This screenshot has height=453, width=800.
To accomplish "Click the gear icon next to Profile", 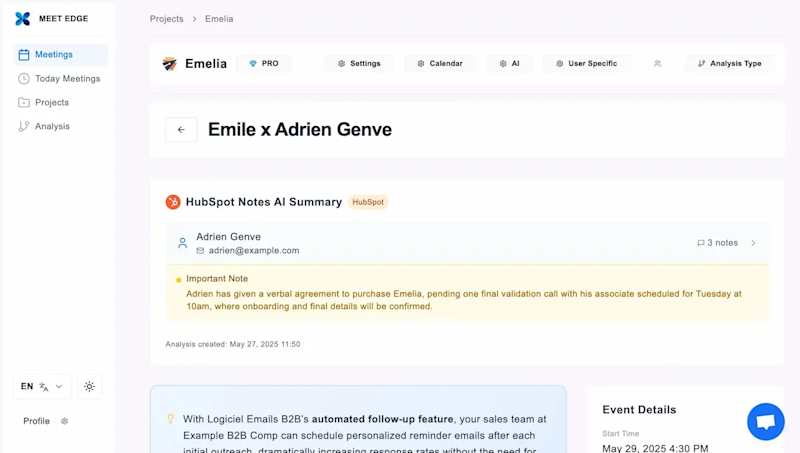I will (64, 421).
